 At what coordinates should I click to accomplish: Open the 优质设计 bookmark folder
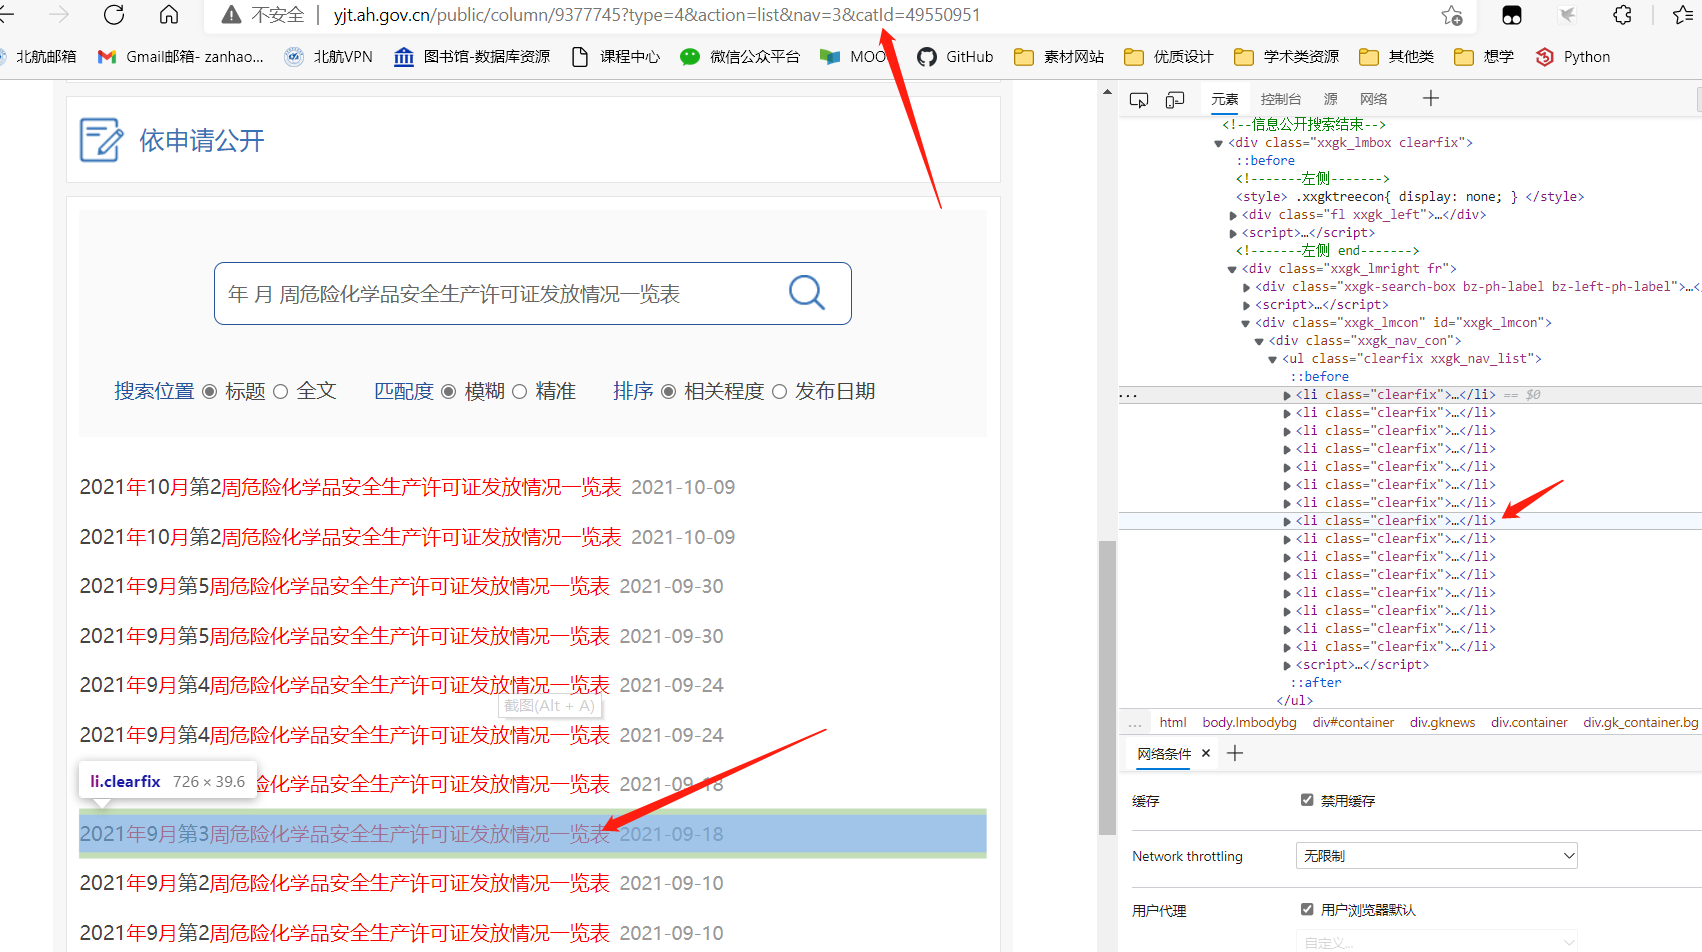tap(1169, 57)
